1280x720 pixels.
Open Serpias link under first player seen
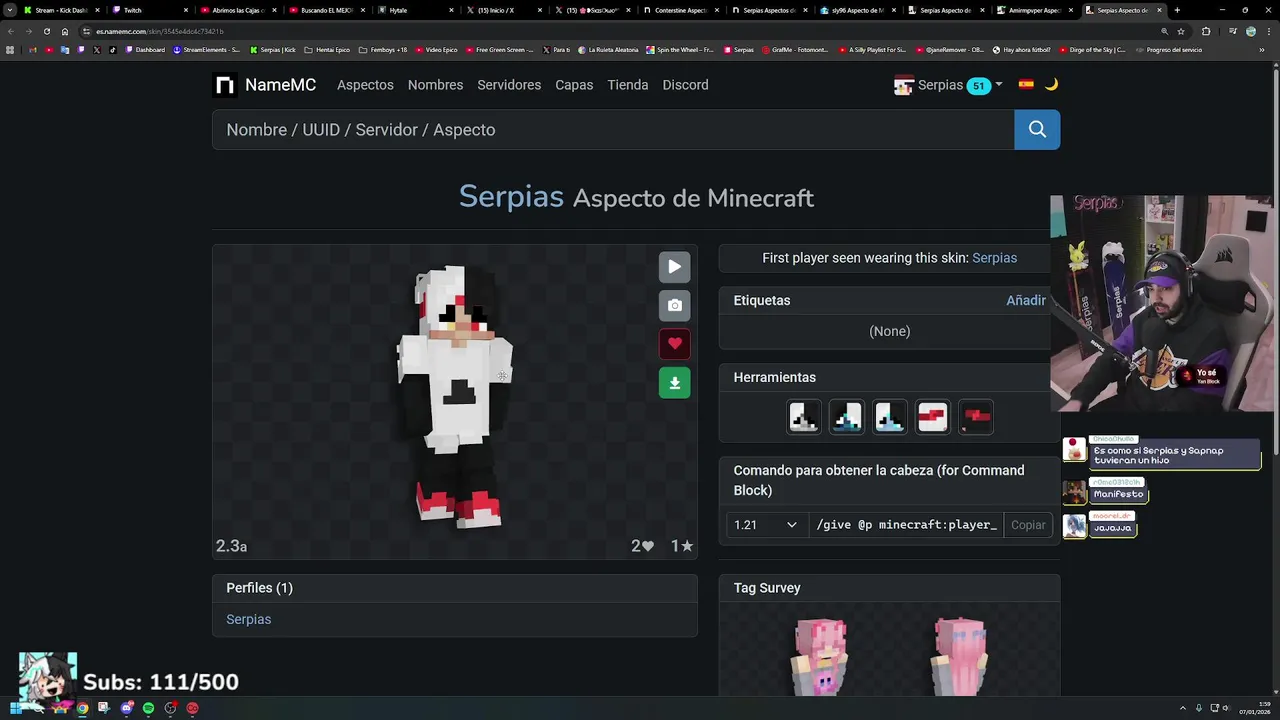(994, 258)
